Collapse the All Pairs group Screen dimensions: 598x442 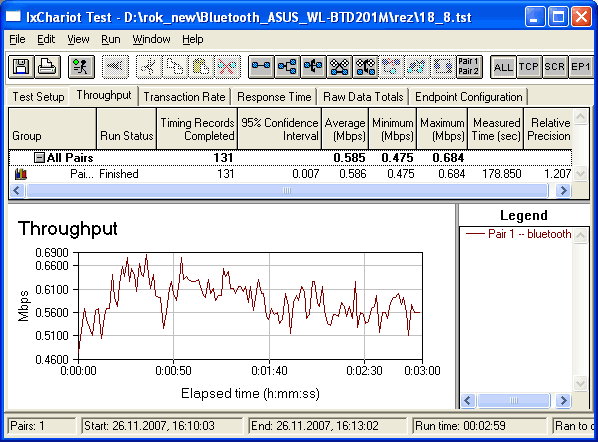pos(39,158)
